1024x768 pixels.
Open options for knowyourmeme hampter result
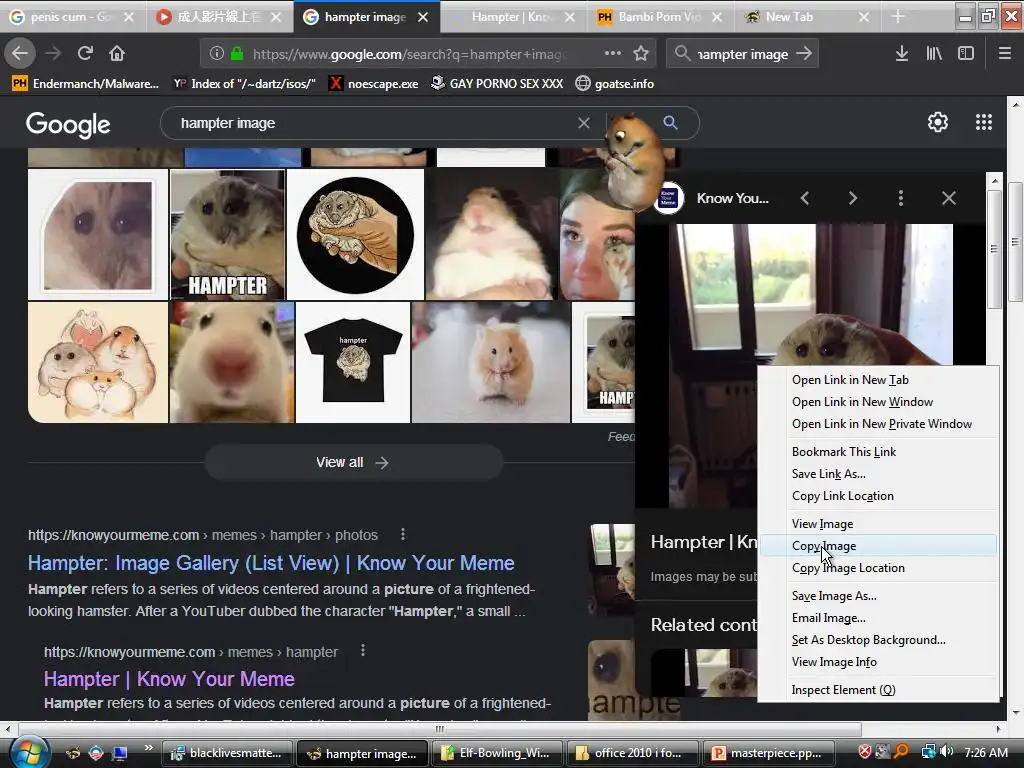363,651
